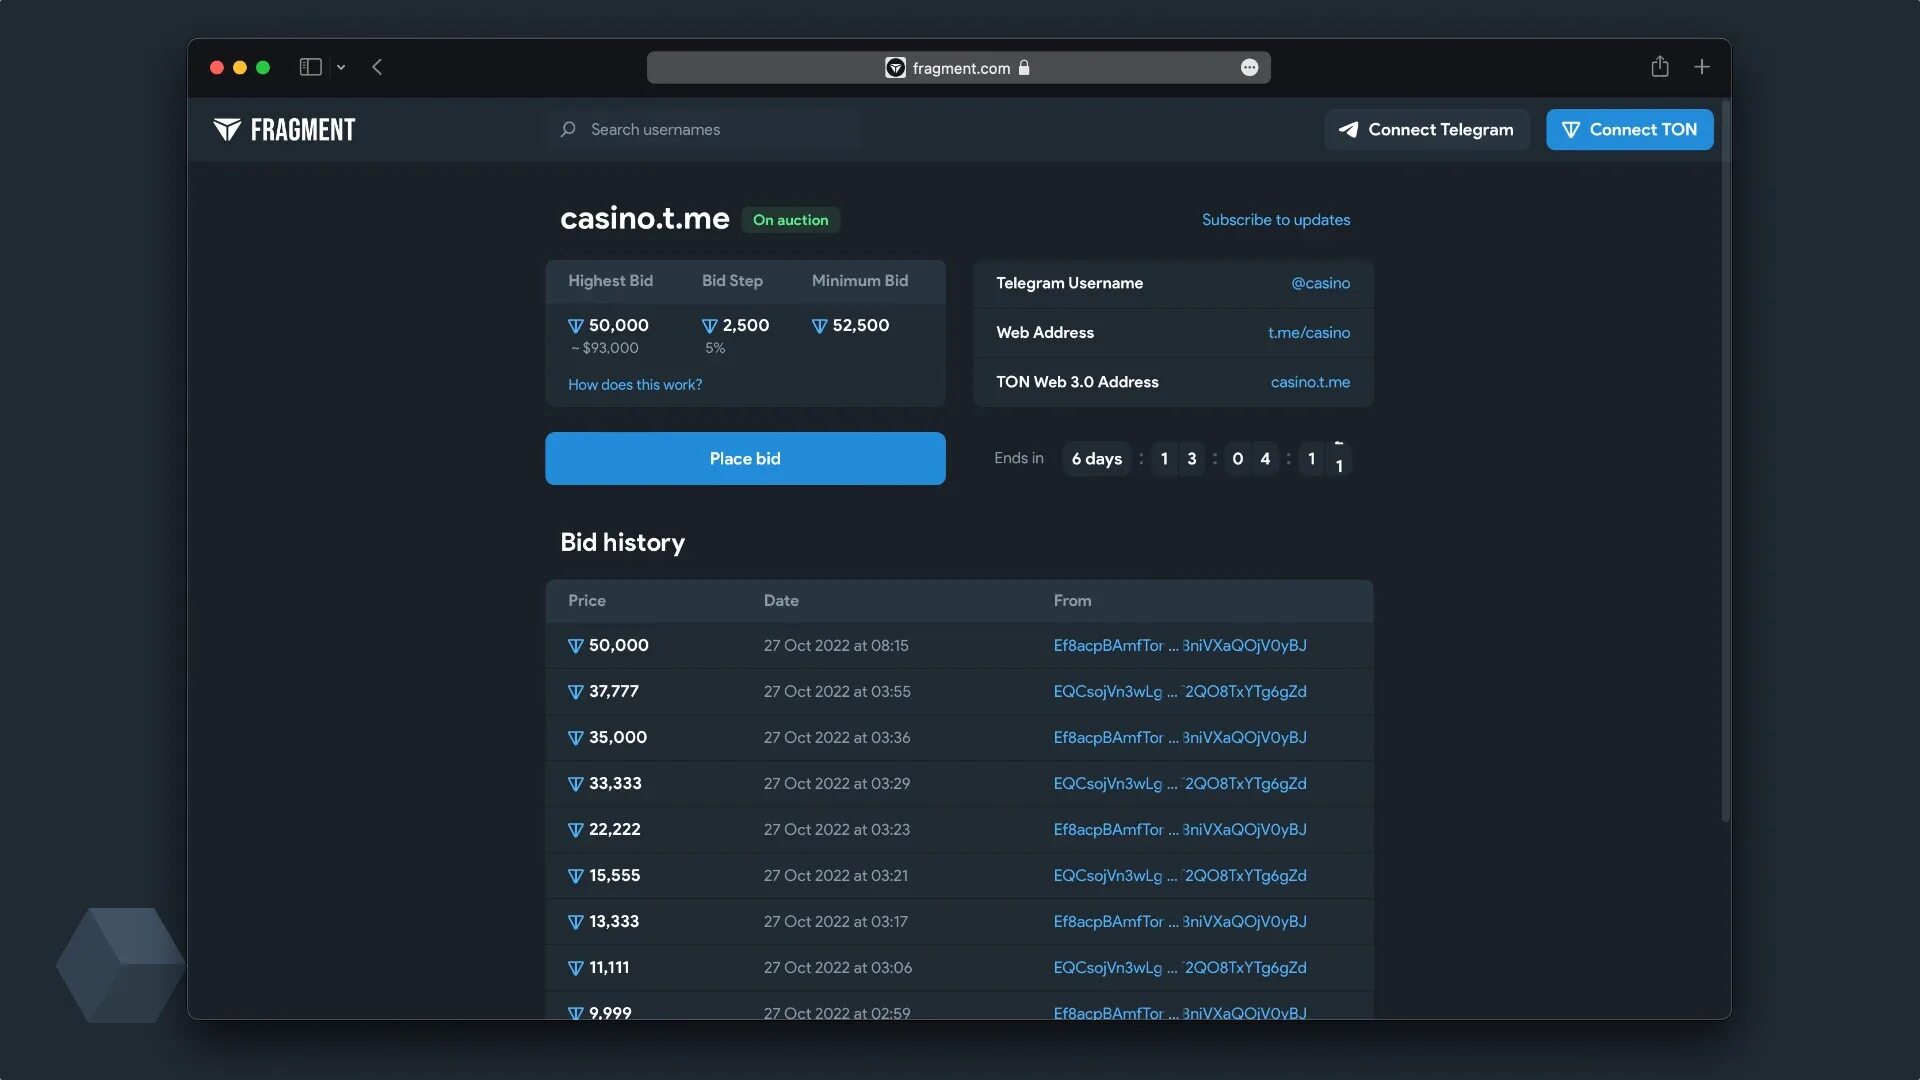The height and width of the screenshot is (1080, 1920).
Task: Open the Safari share icon
Action: pos(1660,66)
